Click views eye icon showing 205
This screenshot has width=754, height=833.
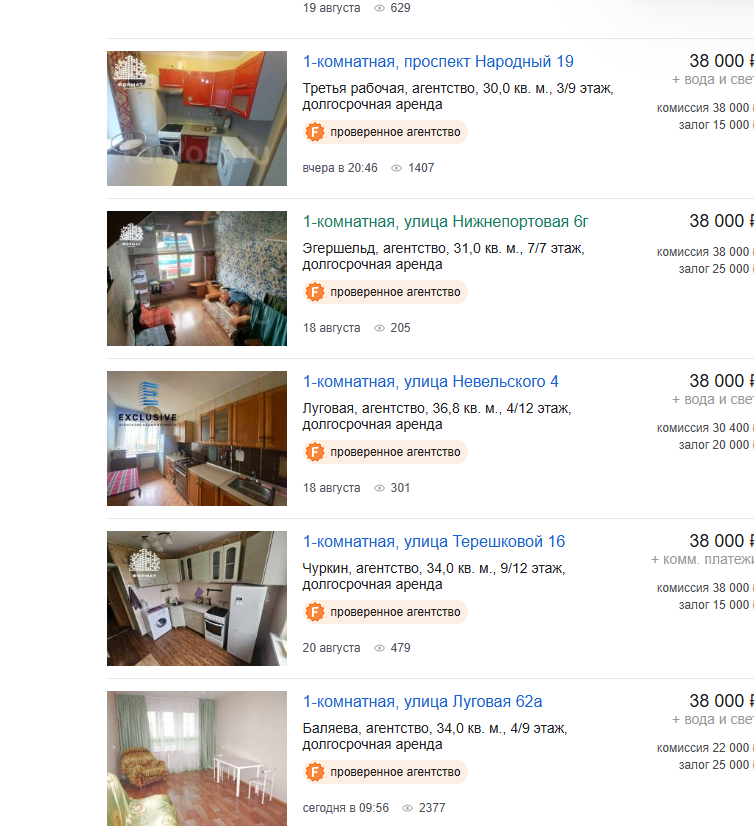point(379,328)
